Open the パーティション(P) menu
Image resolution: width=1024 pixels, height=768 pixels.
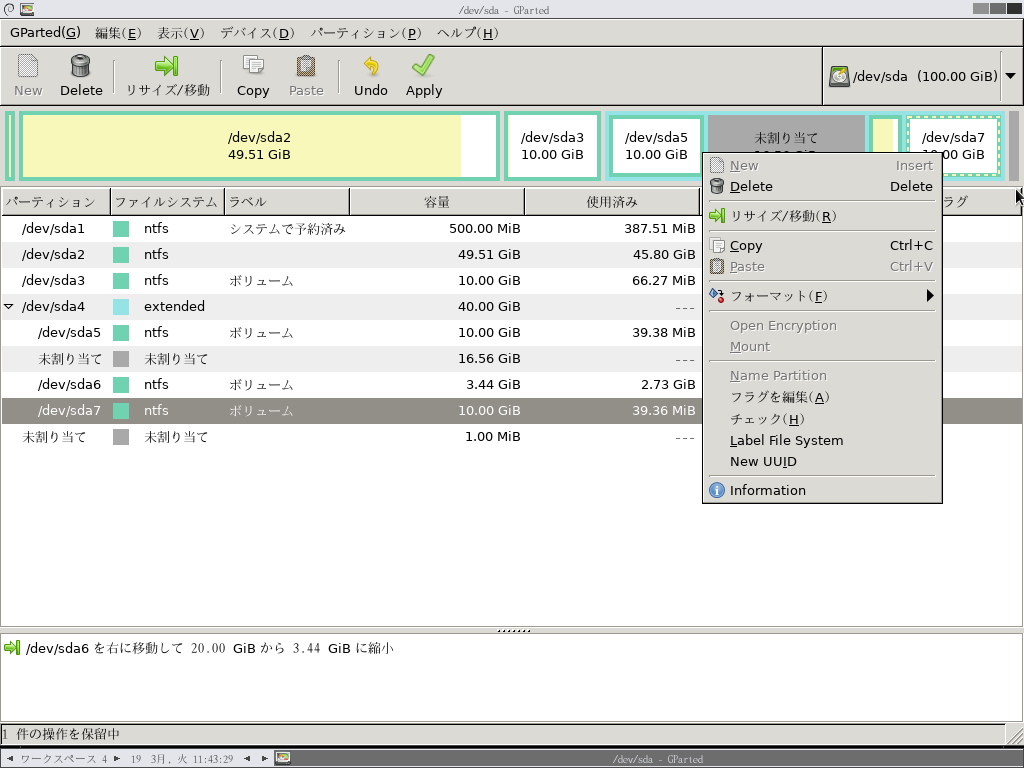coord(366,33)
